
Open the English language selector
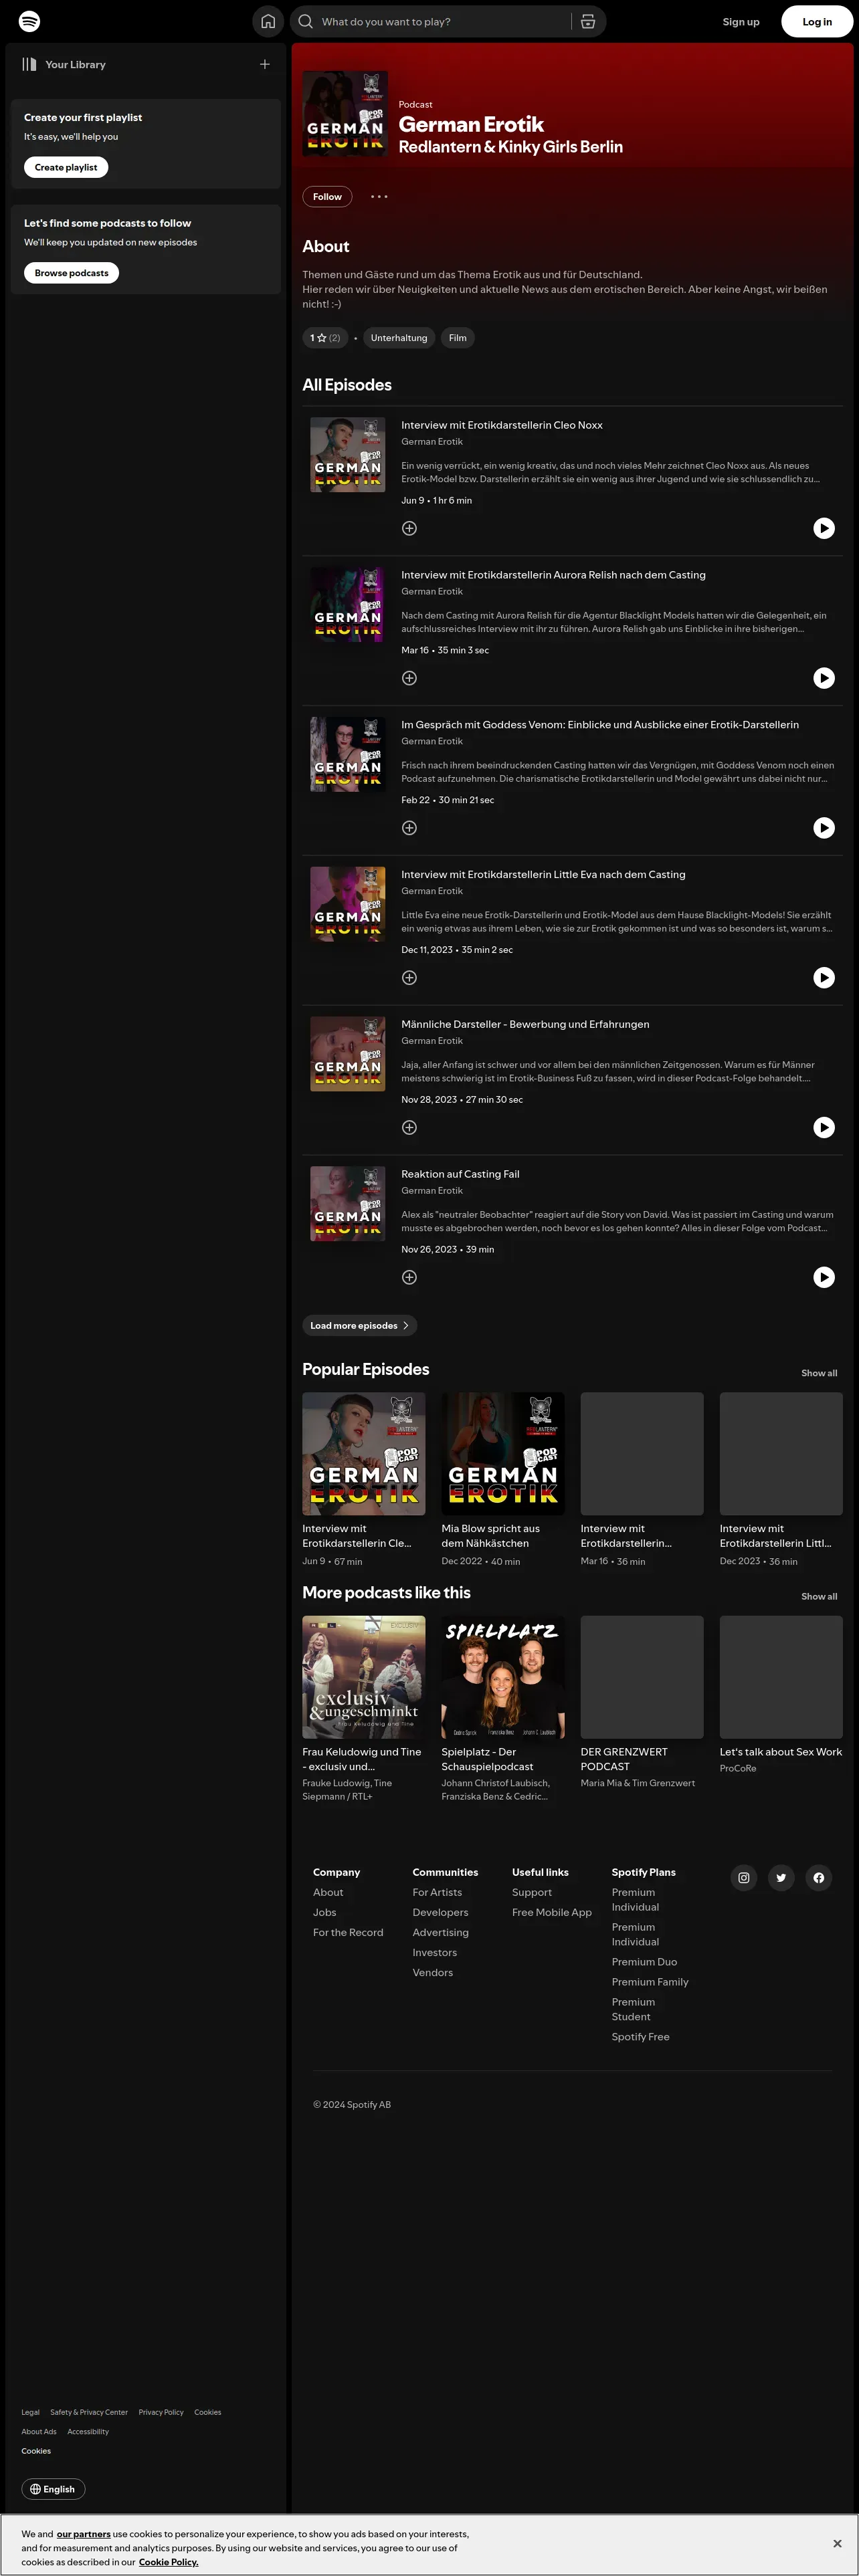coord(53,2489)
